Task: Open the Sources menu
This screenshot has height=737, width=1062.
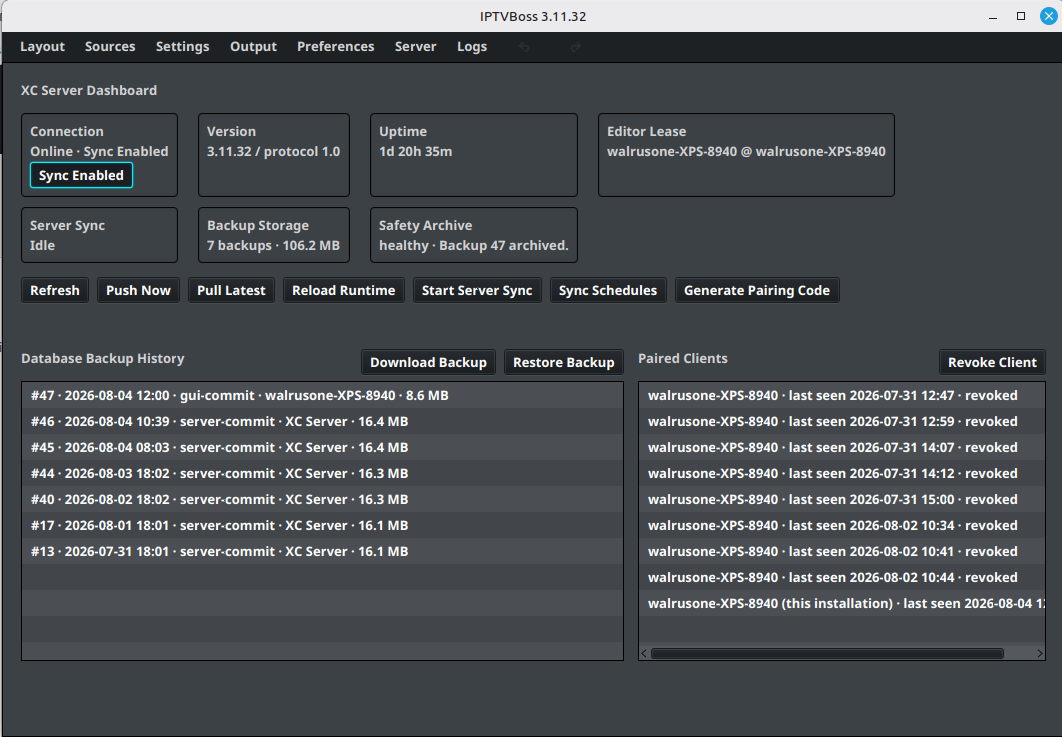Action: pos(110,47)
